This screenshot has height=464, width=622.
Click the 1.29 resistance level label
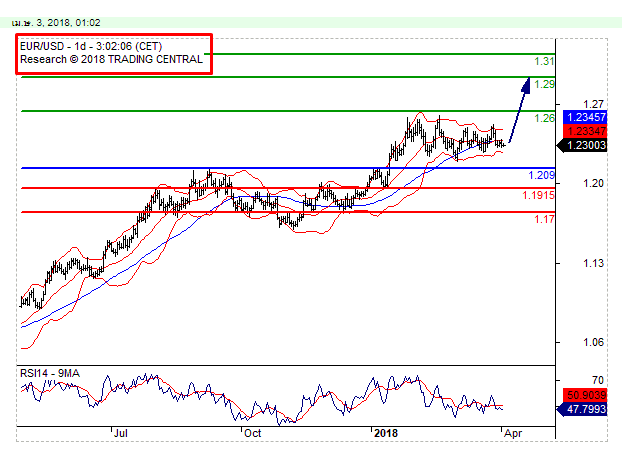coord(544,85)
